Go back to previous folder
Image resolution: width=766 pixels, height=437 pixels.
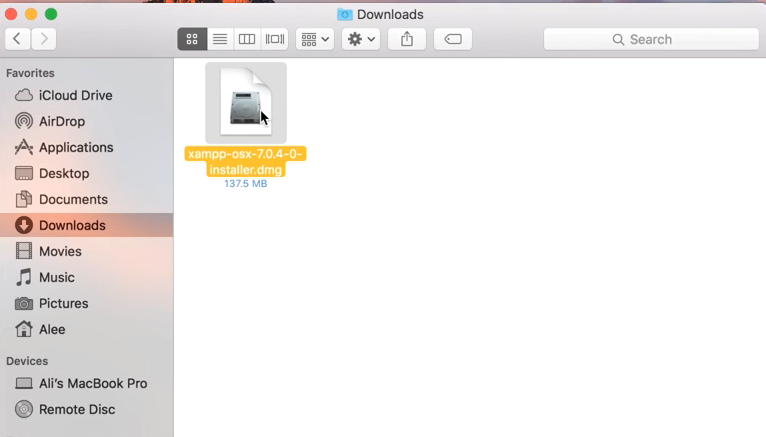[x=18, y=39]
